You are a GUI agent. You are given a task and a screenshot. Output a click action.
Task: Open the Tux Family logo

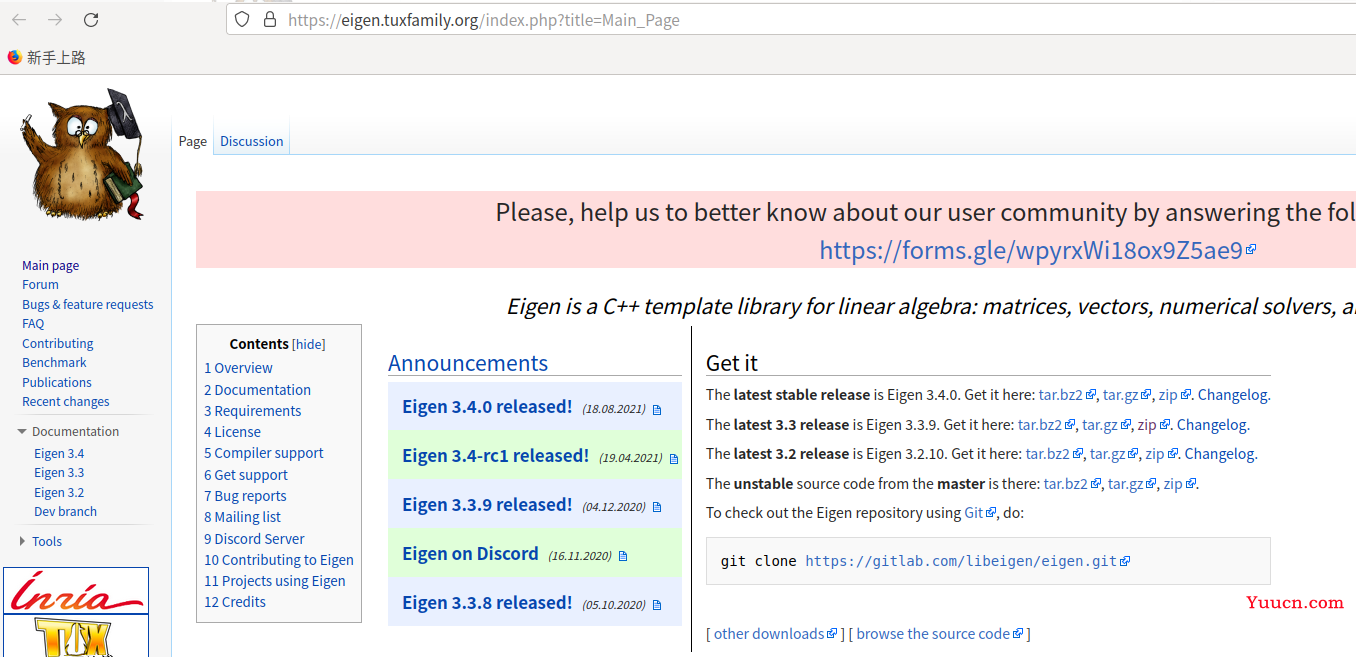click(x=76, y=636)
